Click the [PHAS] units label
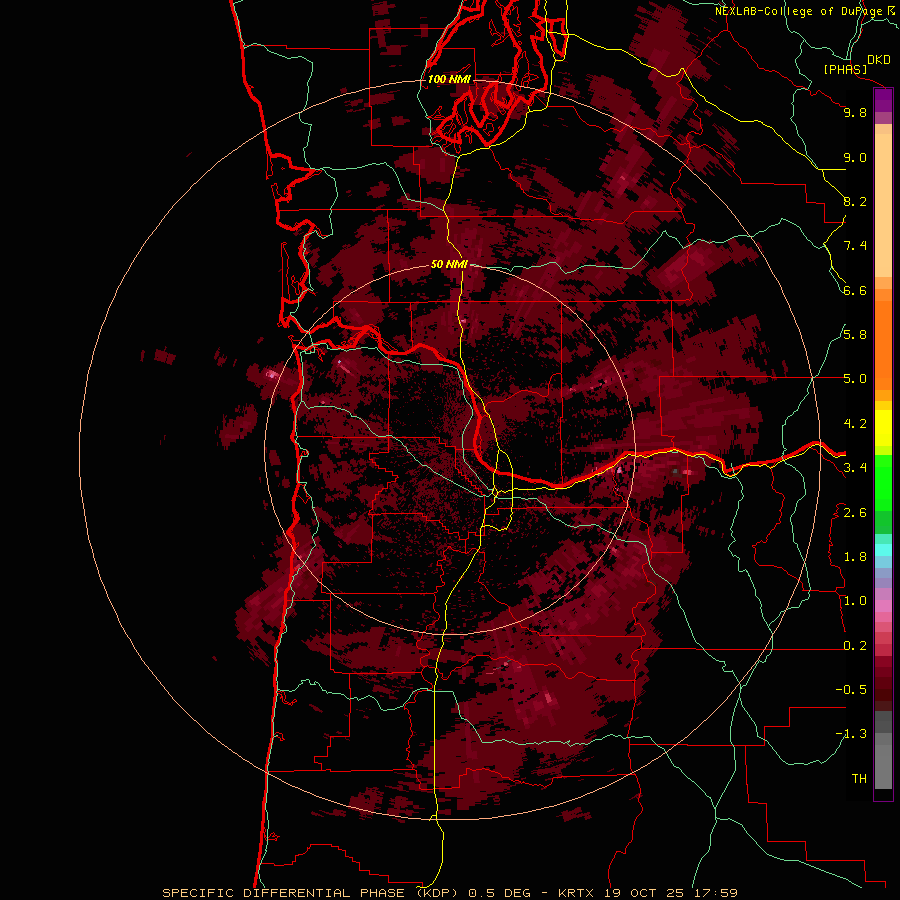The height and width of the screenshot is (900, 900). pos(845,70)
